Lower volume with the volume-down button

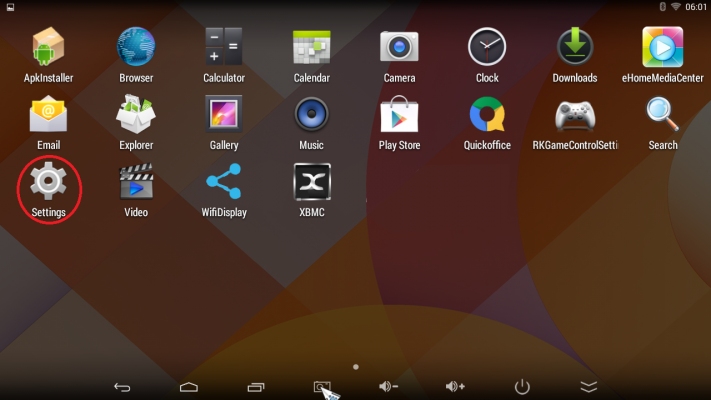pyautogui.click(x=388, y=386)
